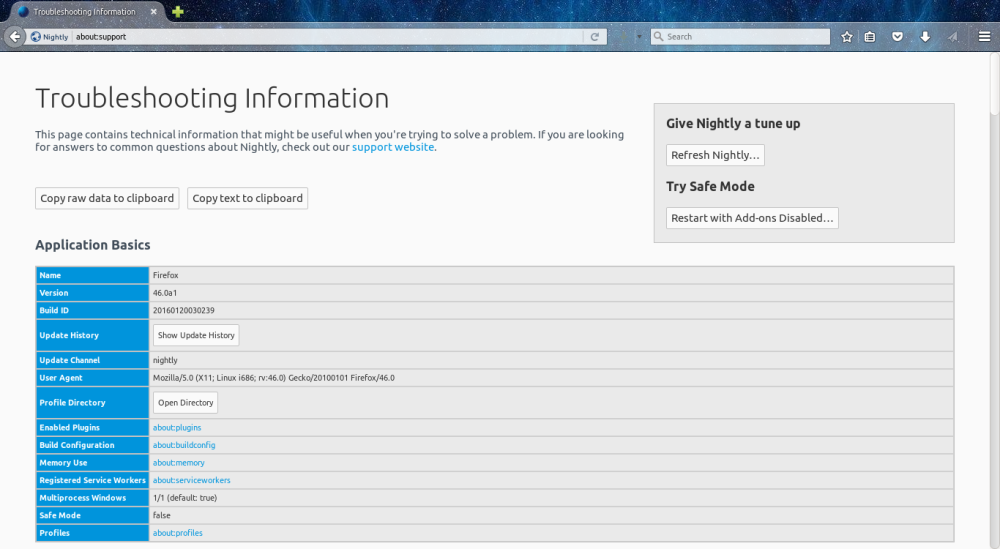
Task: Open the about:profiles link
Action: point(177,533)
